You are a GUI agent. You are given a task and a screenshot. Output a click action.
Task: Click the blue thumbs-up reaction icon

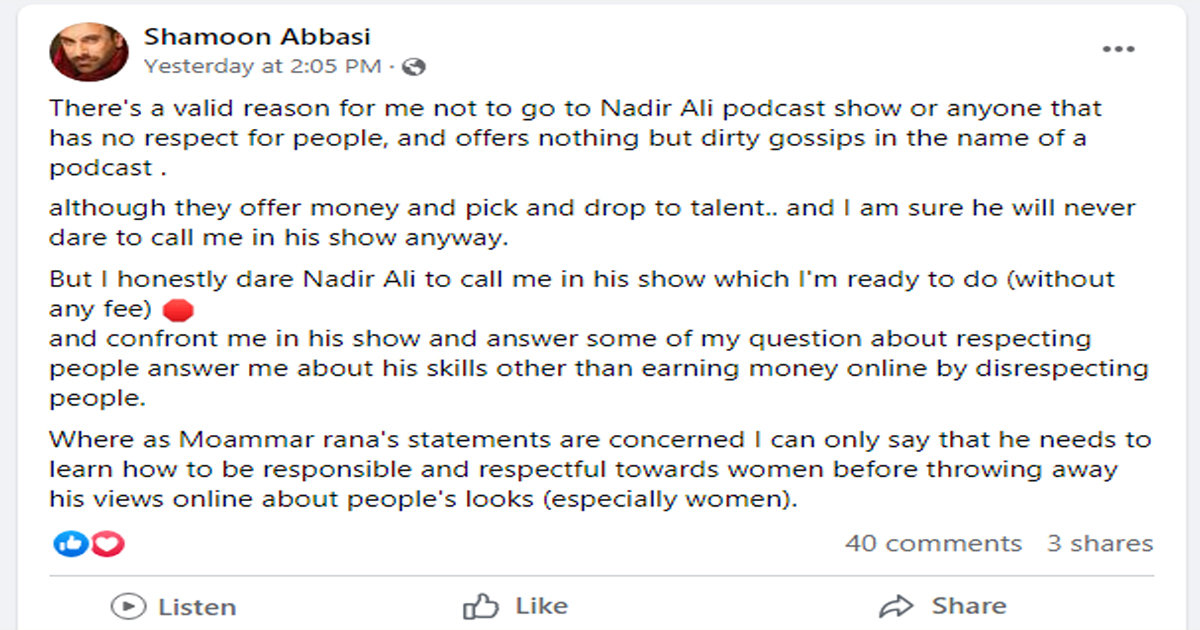69,544
